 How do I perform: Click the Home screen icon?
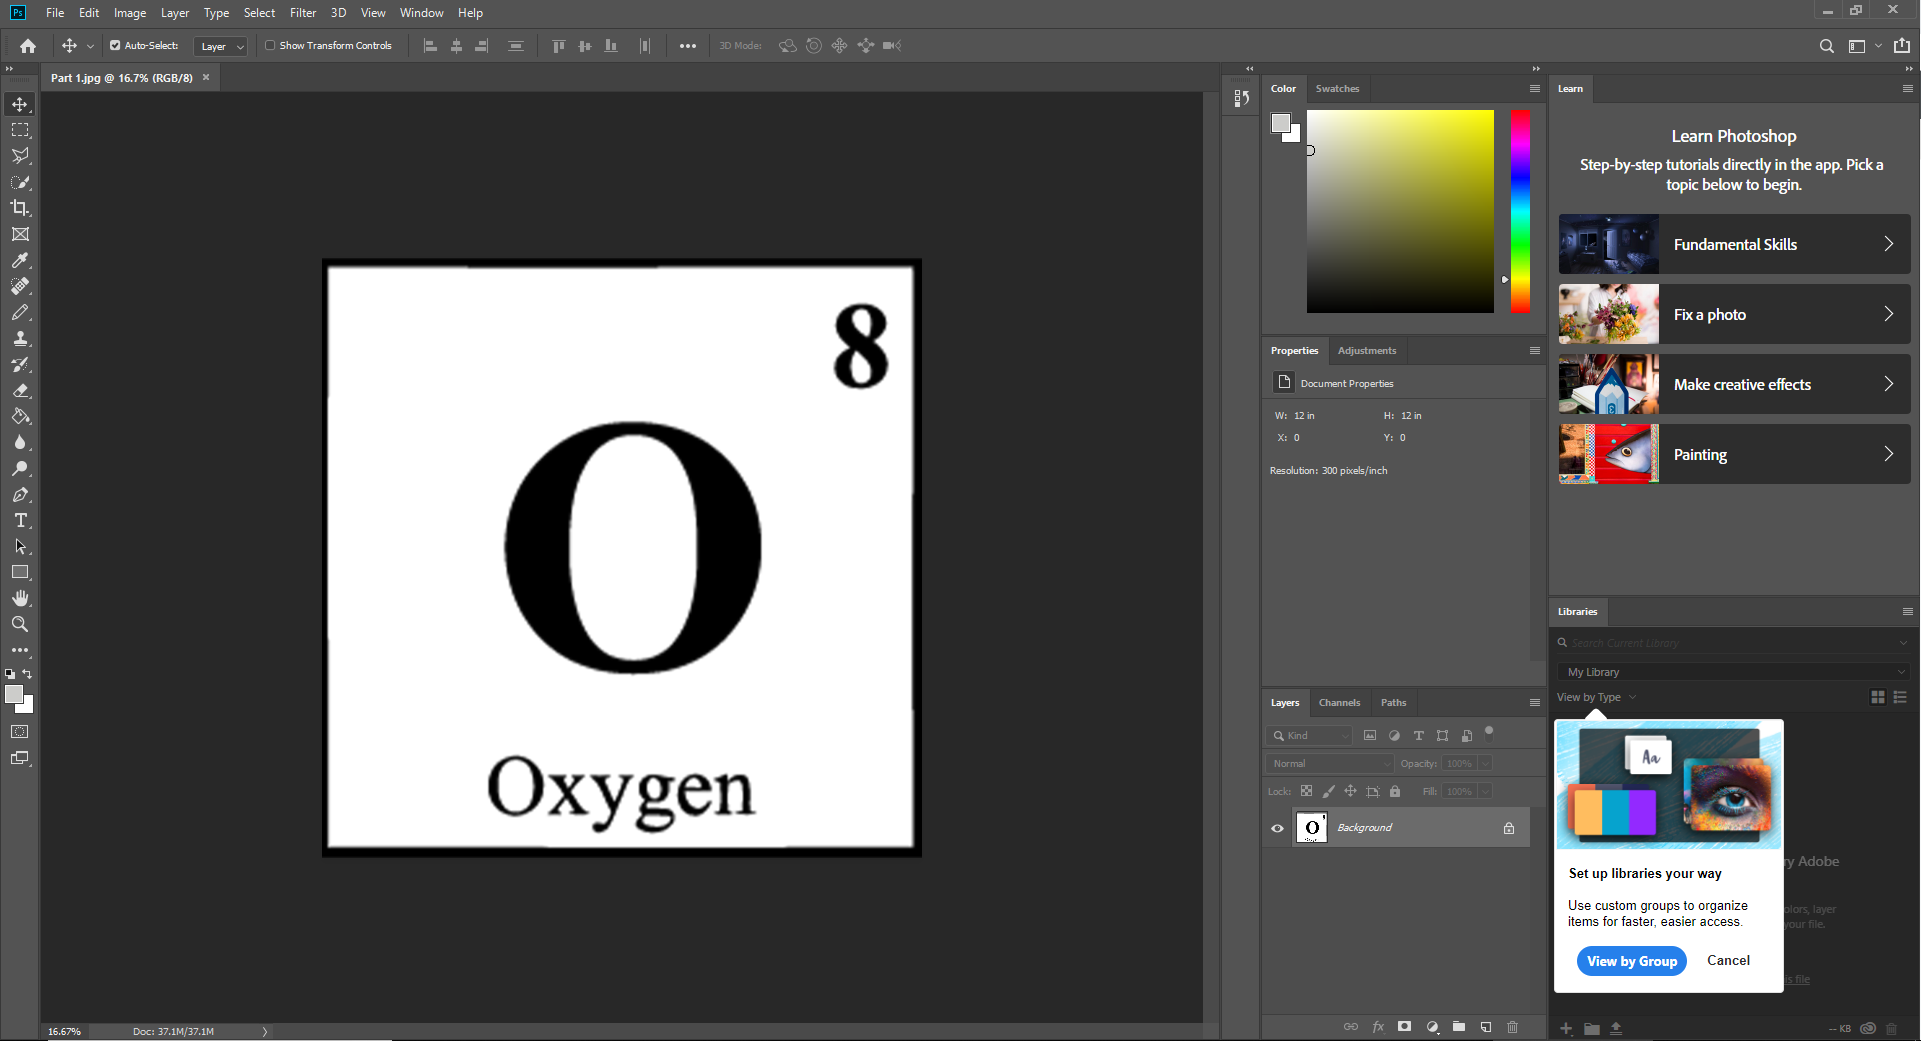28,46
